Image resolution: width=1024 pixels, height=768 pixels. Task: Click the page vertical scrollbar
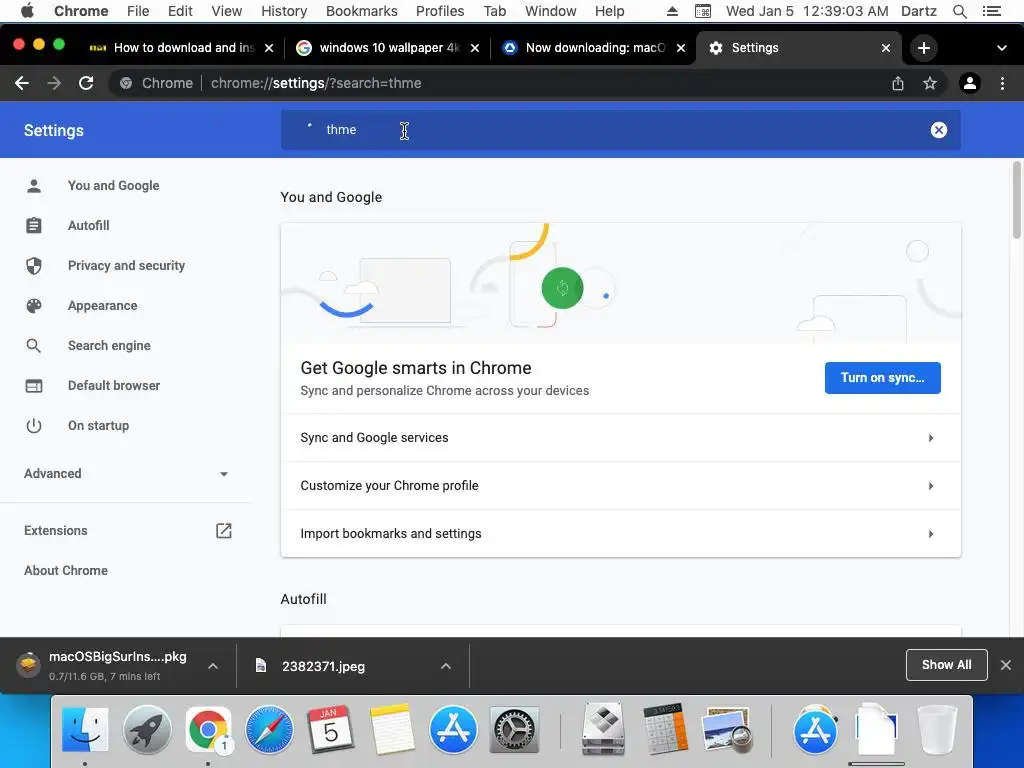pyautogui.click(x=1017, y=200)
